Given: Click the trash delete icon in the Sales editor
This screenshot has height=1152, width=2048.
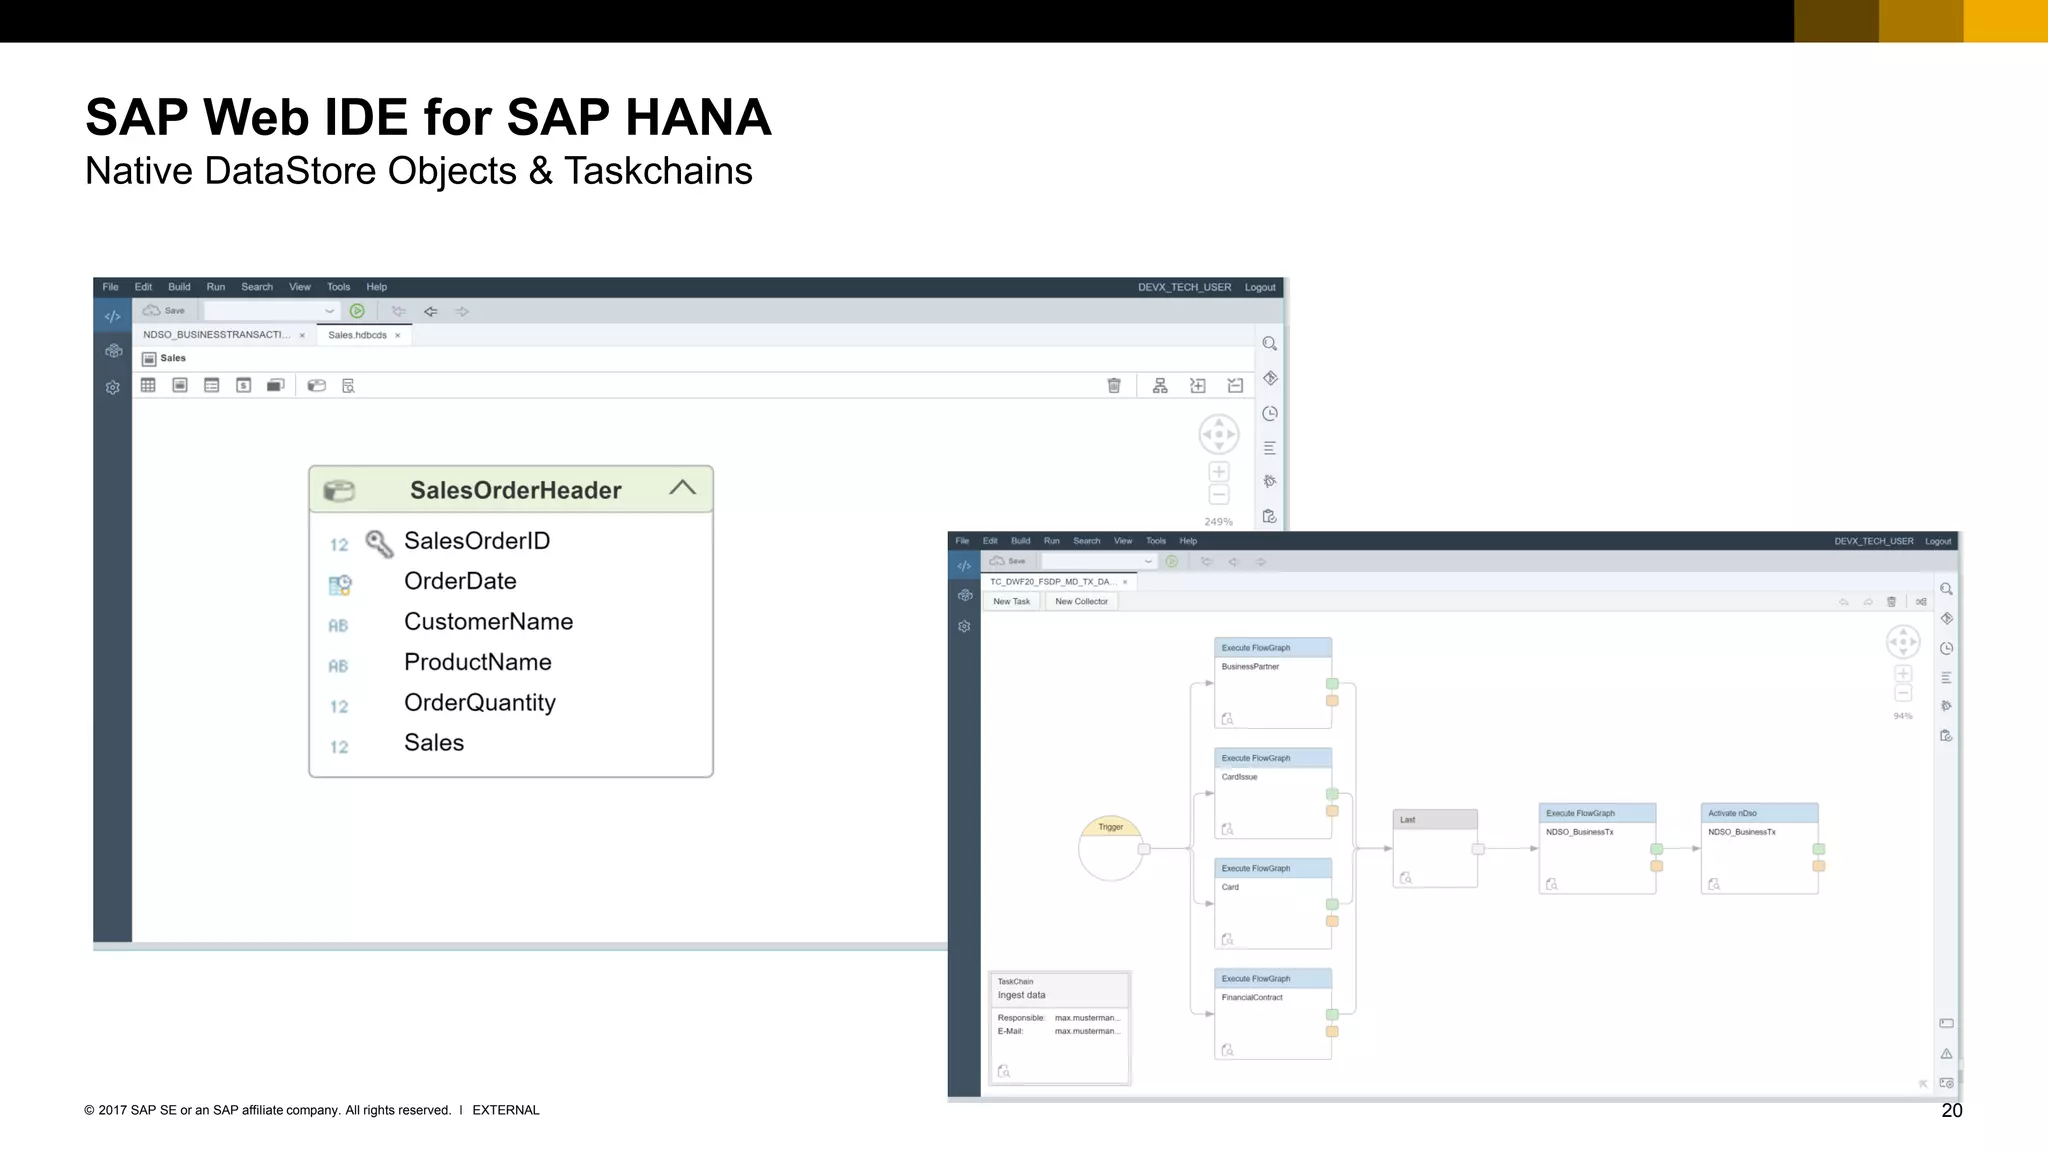Looking at the screenshot, I should pos(1114,385).
